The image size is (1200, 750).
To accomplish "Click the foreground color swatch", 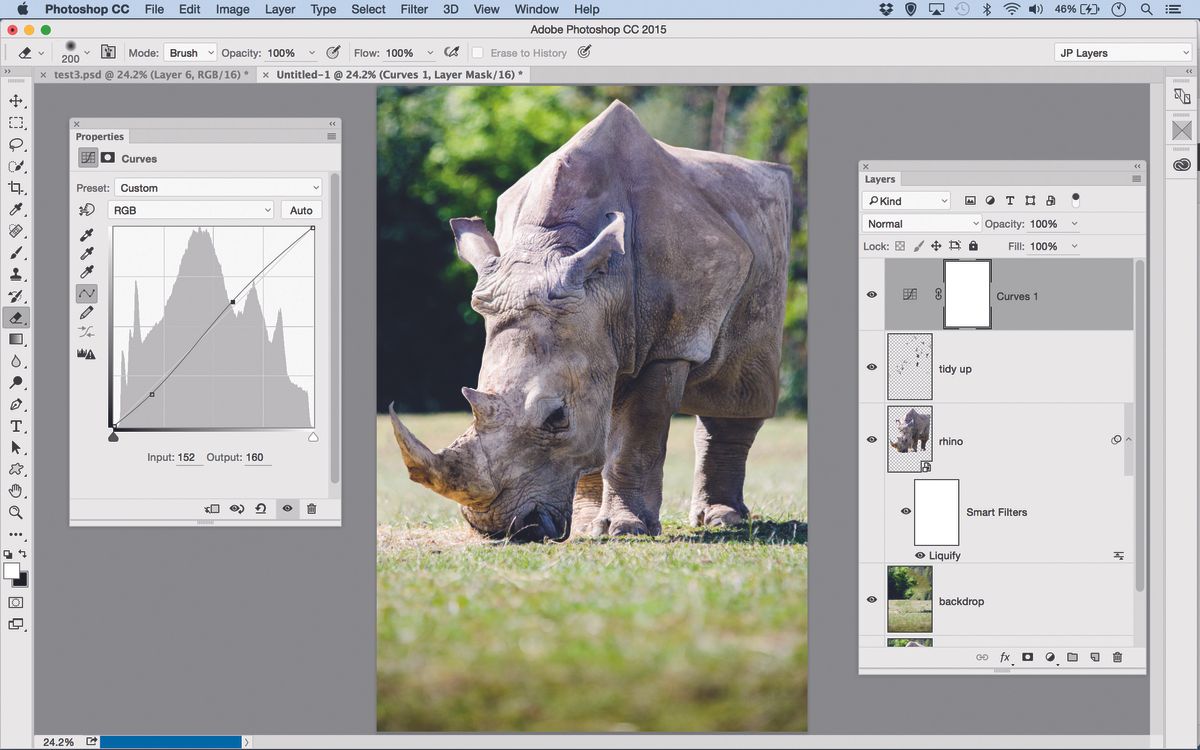I will click(11, 571).
